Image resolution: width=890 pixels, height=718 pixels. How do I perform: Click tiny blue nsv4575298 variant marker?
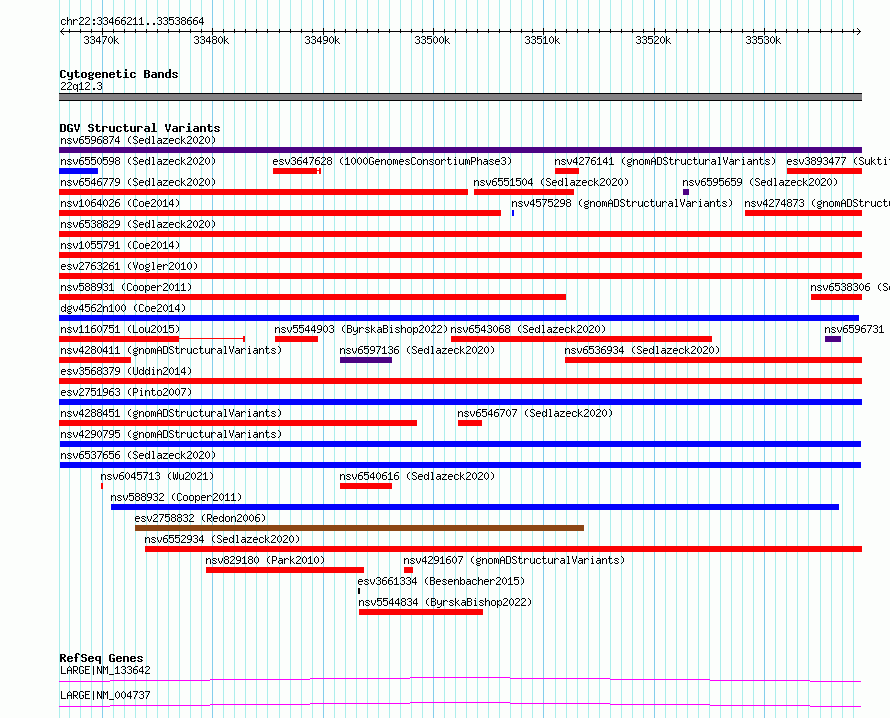click(513, 213)
